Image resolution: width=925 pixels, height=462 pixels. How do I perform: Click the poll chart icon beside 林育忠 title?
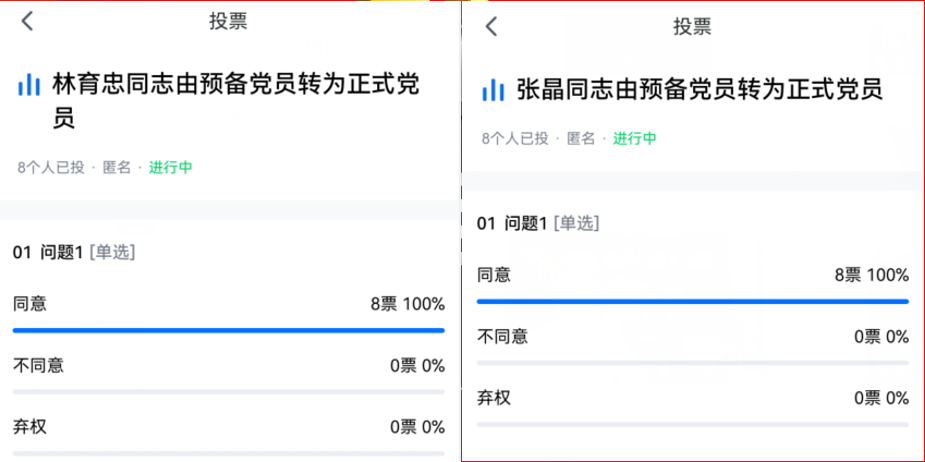29,86
